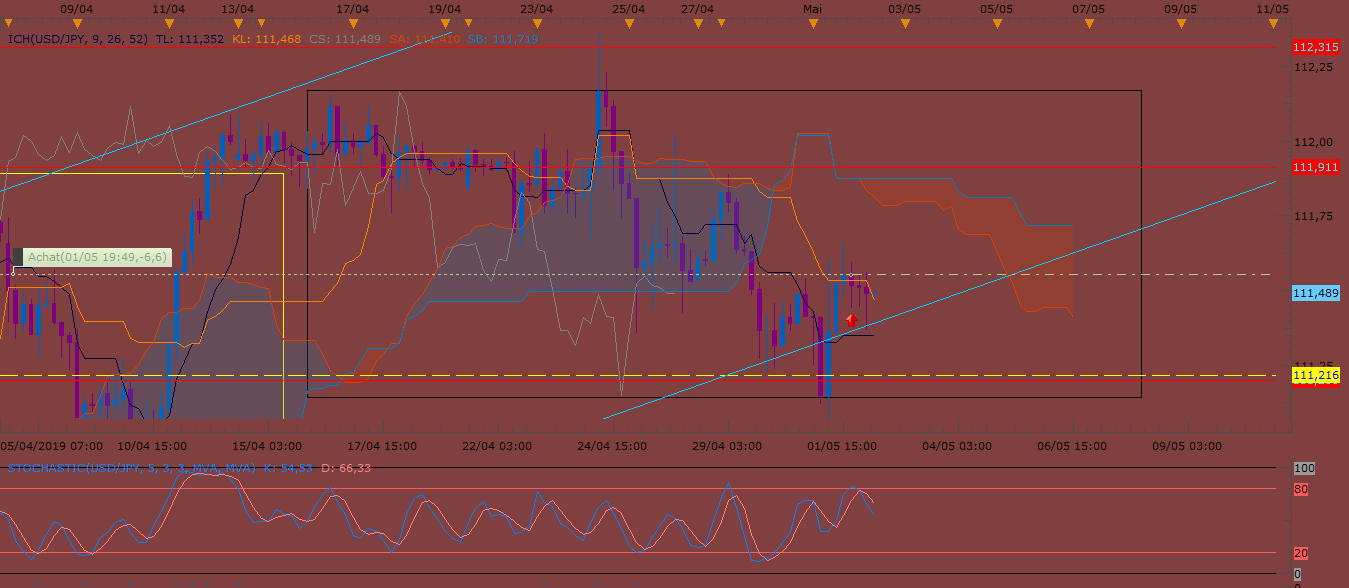The height and width of the screenshot is (588, 1349).
Task: Click the 09/05 03:00 time label
Action: [1187, 446]
